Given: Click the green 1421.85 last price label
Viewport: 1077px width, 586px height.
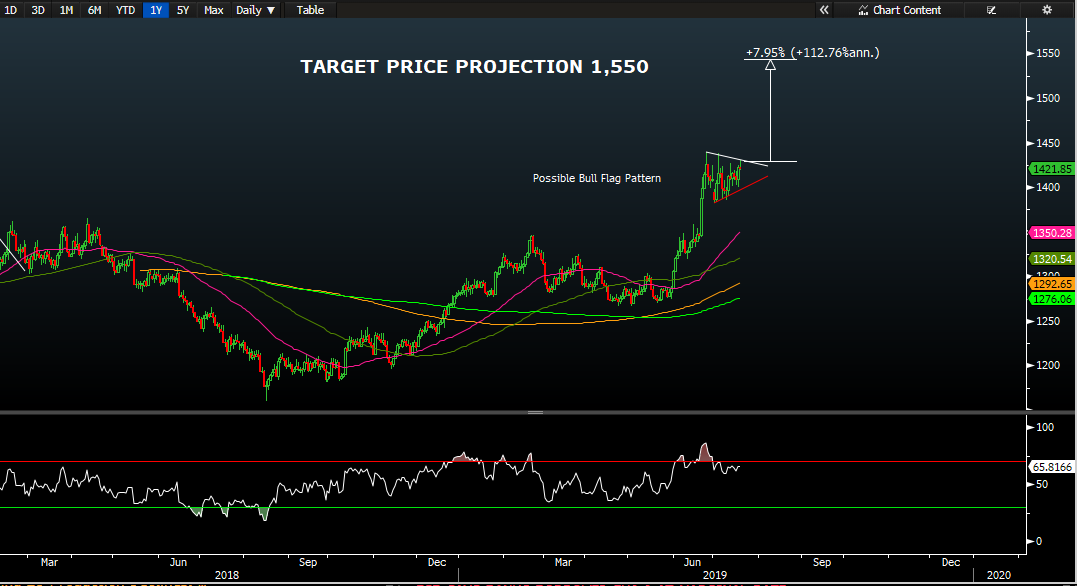Looking at the screenshot, I should tap(1052, 169).
